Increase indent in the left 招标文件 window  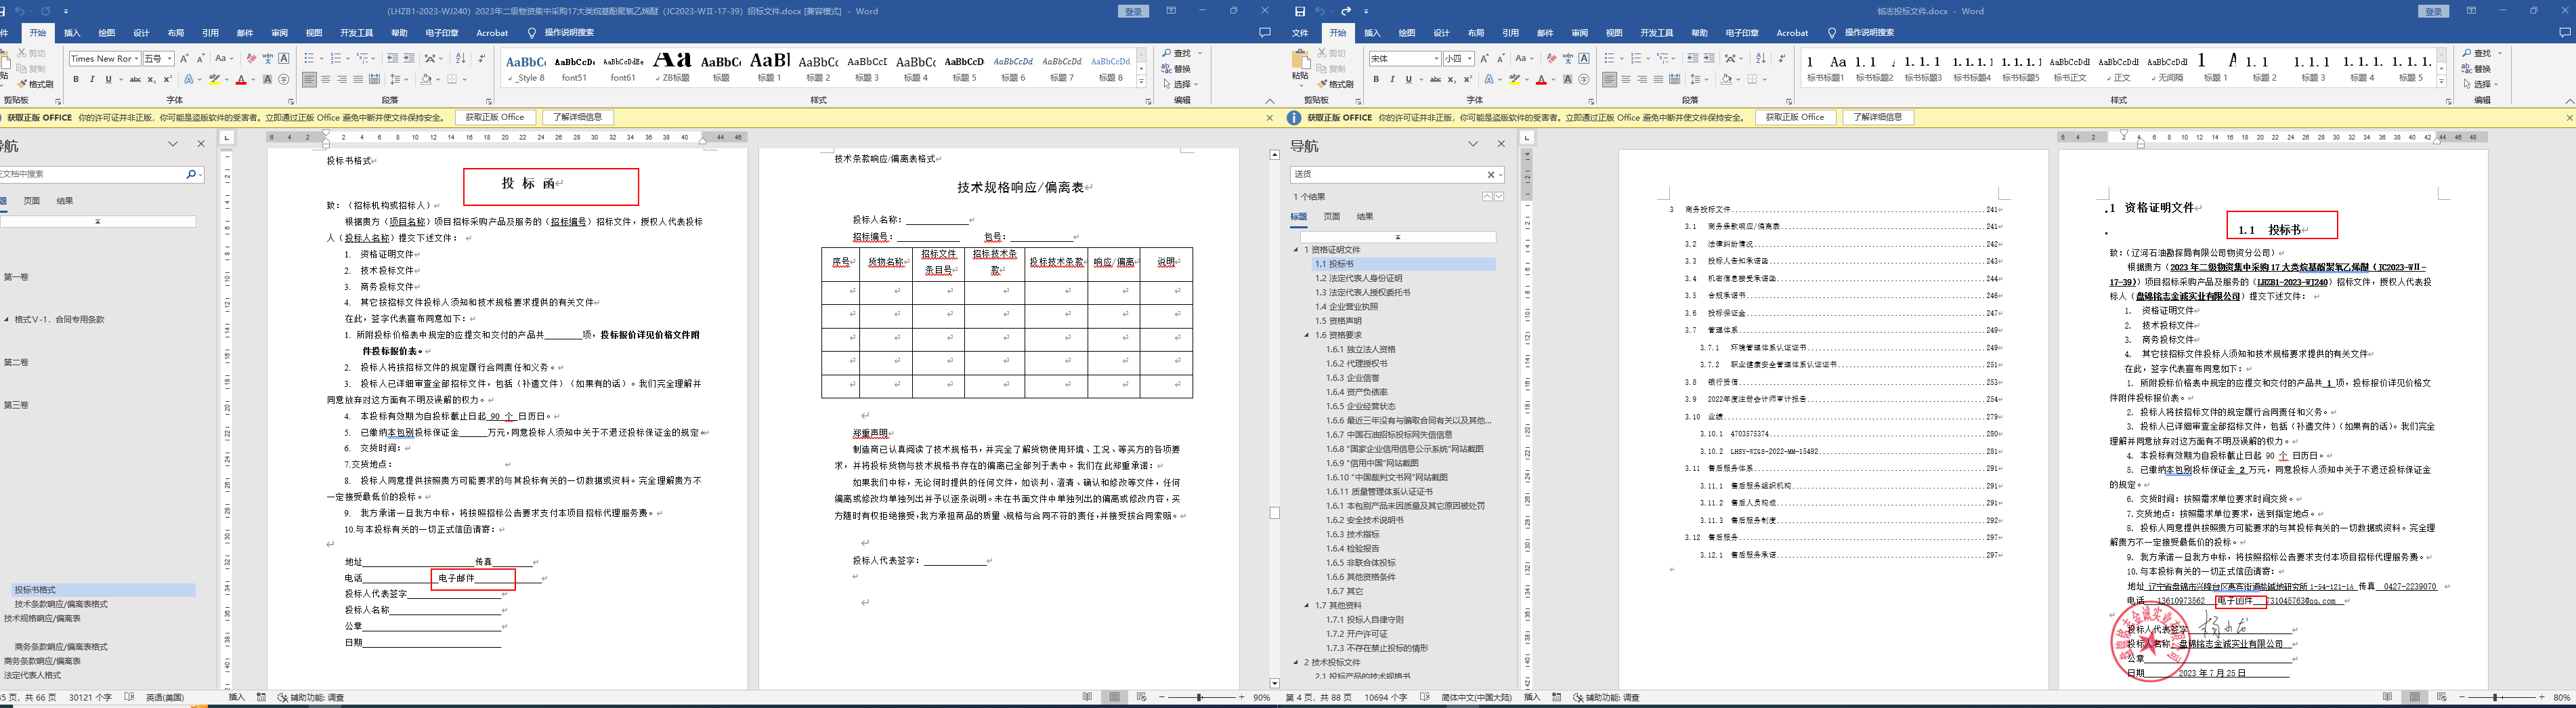pyautogui.click(x=409, y=58)
